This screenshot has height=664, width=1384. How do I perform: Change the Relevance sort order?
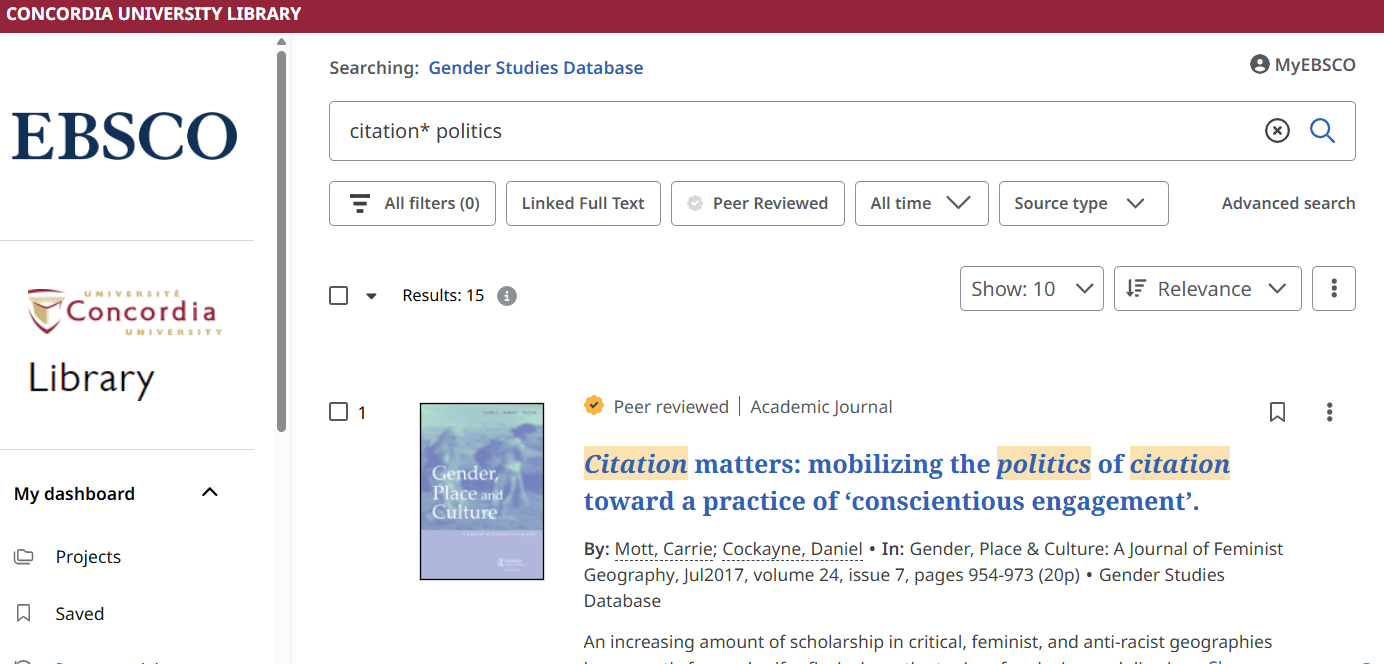point(1207,288)
